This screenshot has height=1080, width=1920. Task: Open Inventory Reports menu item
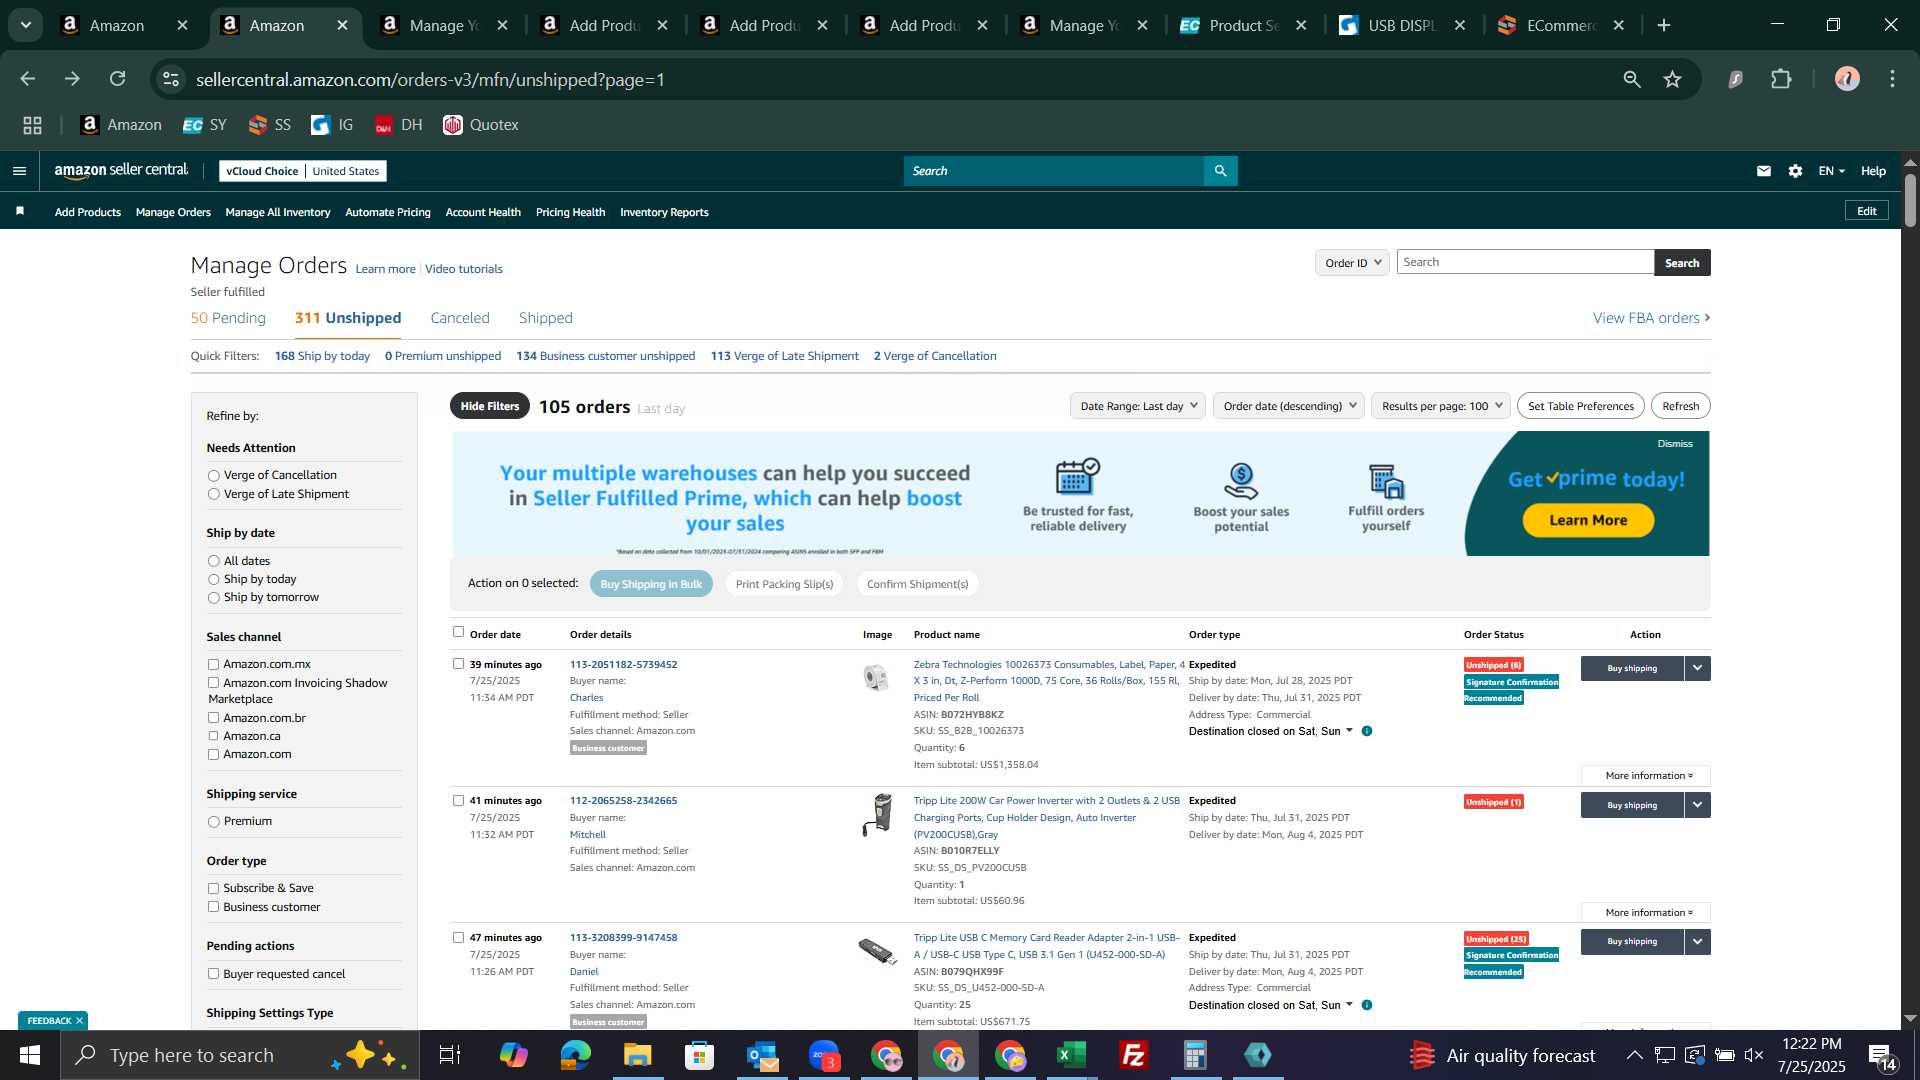[x=664, y=212]
